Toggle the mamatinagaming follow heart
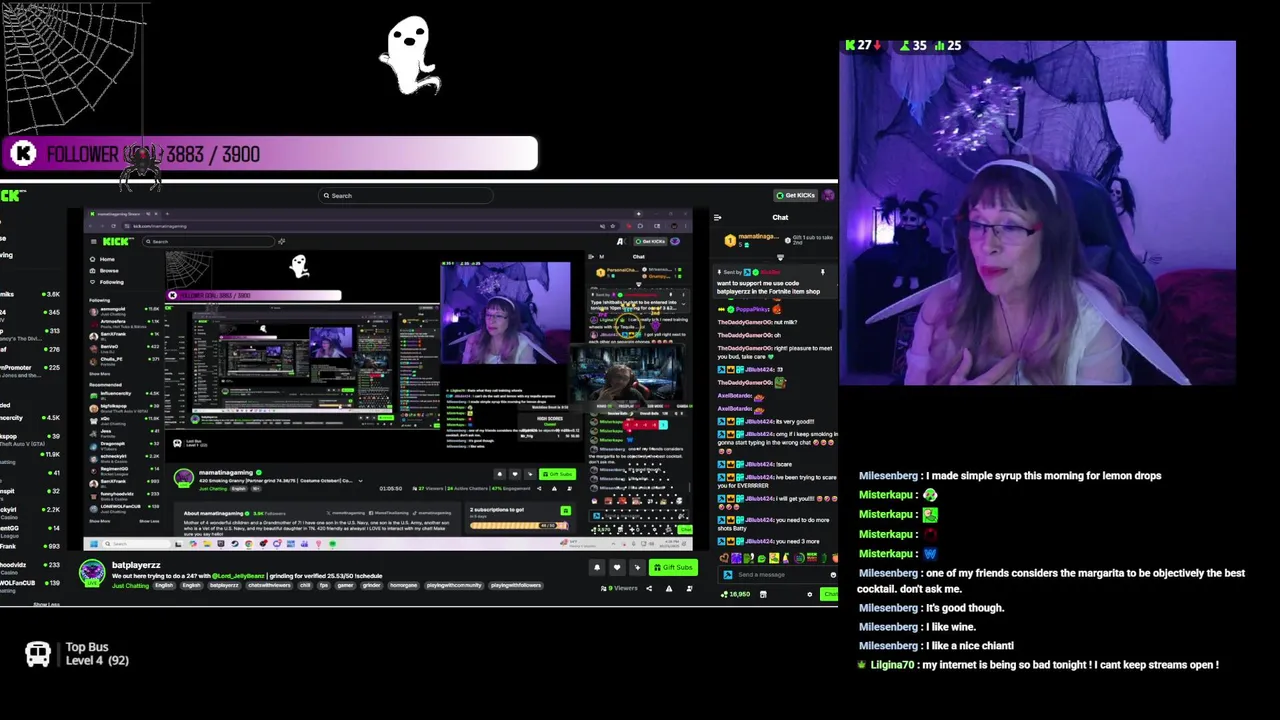1280x720 pixels. point(515,474)
